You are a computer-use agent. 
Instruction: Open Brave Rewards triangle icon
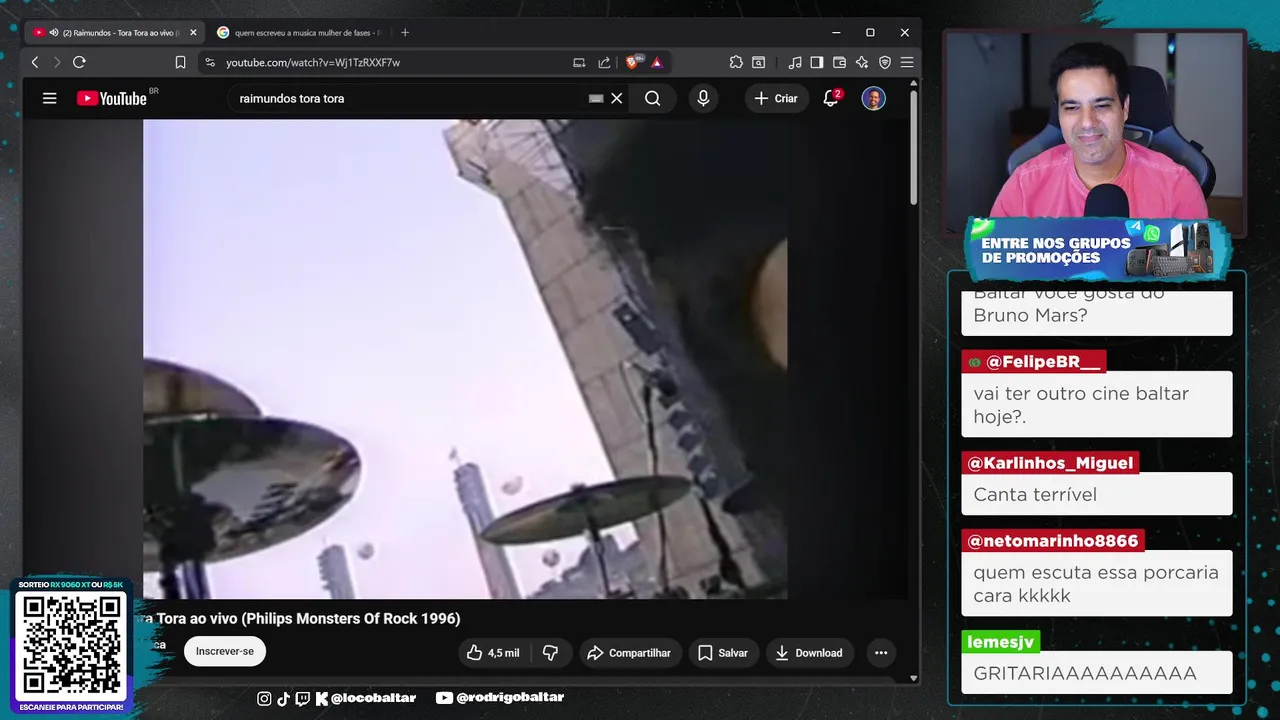coord(657,62)
